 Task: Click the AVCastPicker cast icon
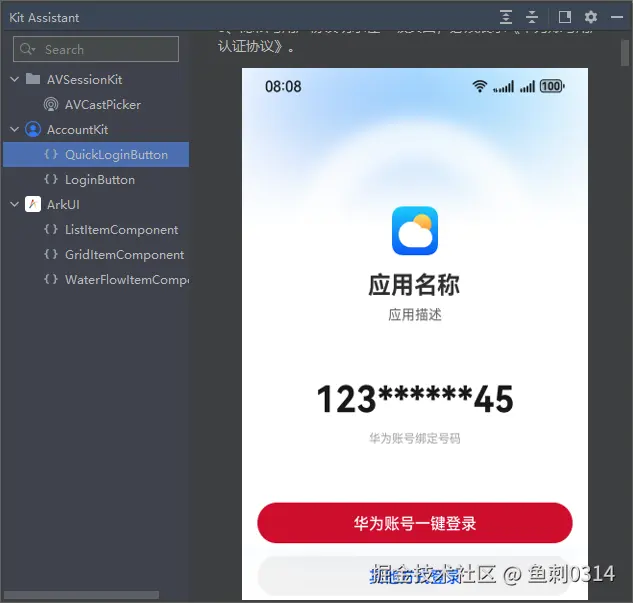(51, 105)
